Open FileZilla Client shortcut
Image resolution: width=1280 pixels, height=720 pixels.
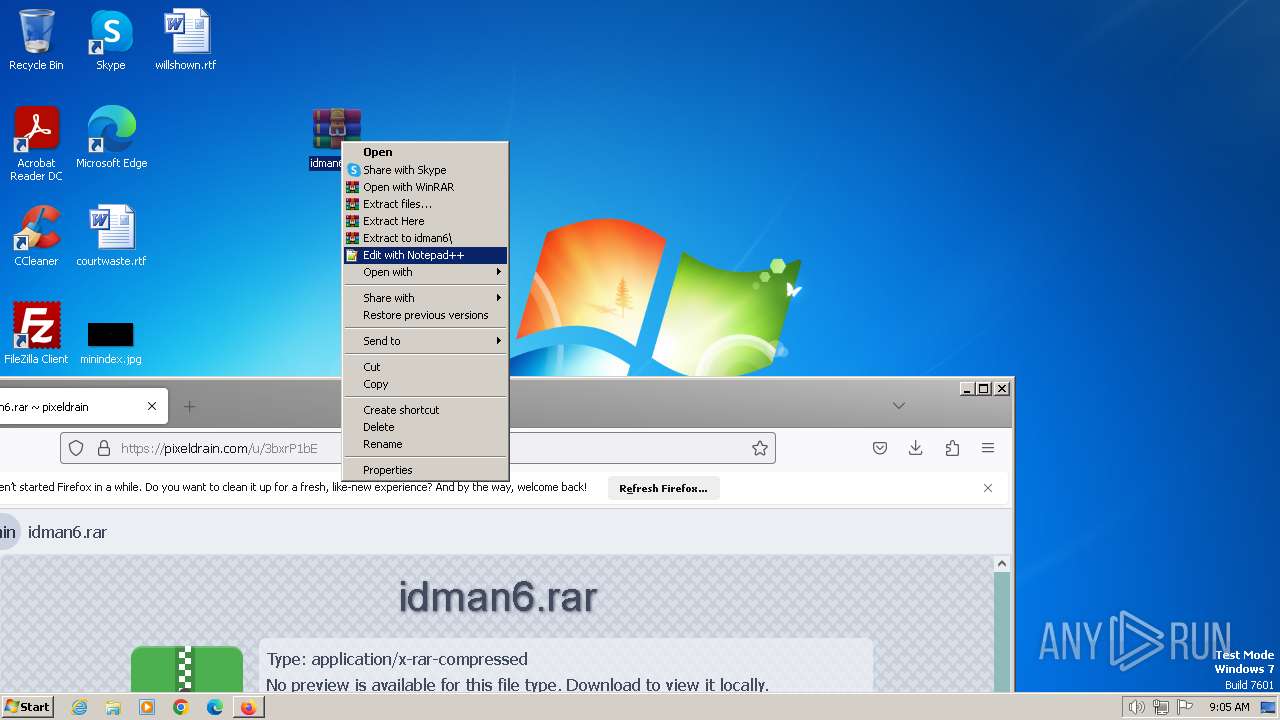click(x=36, y=333)
